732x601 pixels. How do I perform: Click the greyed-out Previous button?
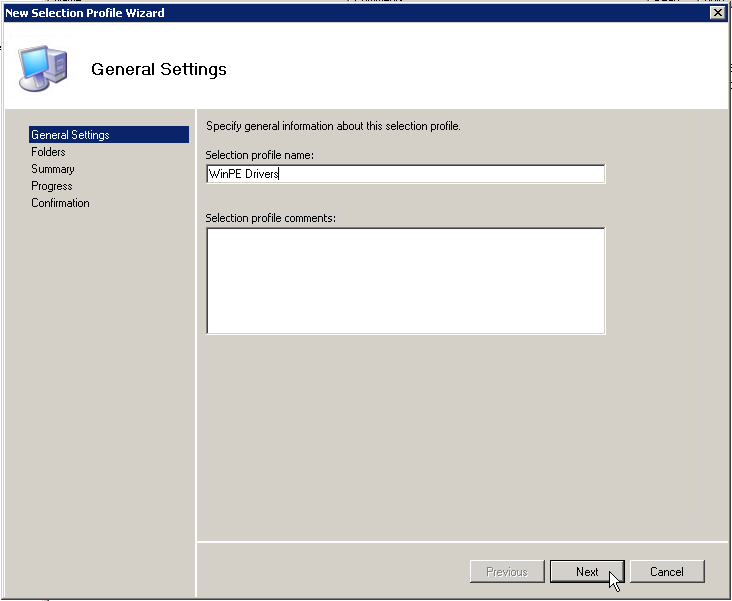point(506,572)
